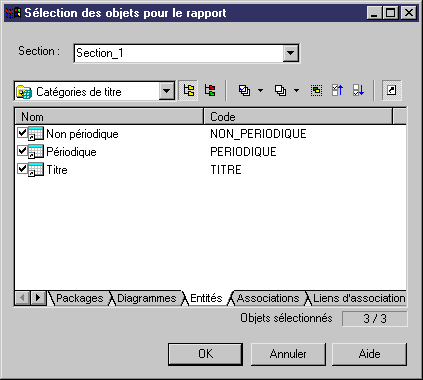
Task: Open help with Aide button
Action: (x=369, y=354)
